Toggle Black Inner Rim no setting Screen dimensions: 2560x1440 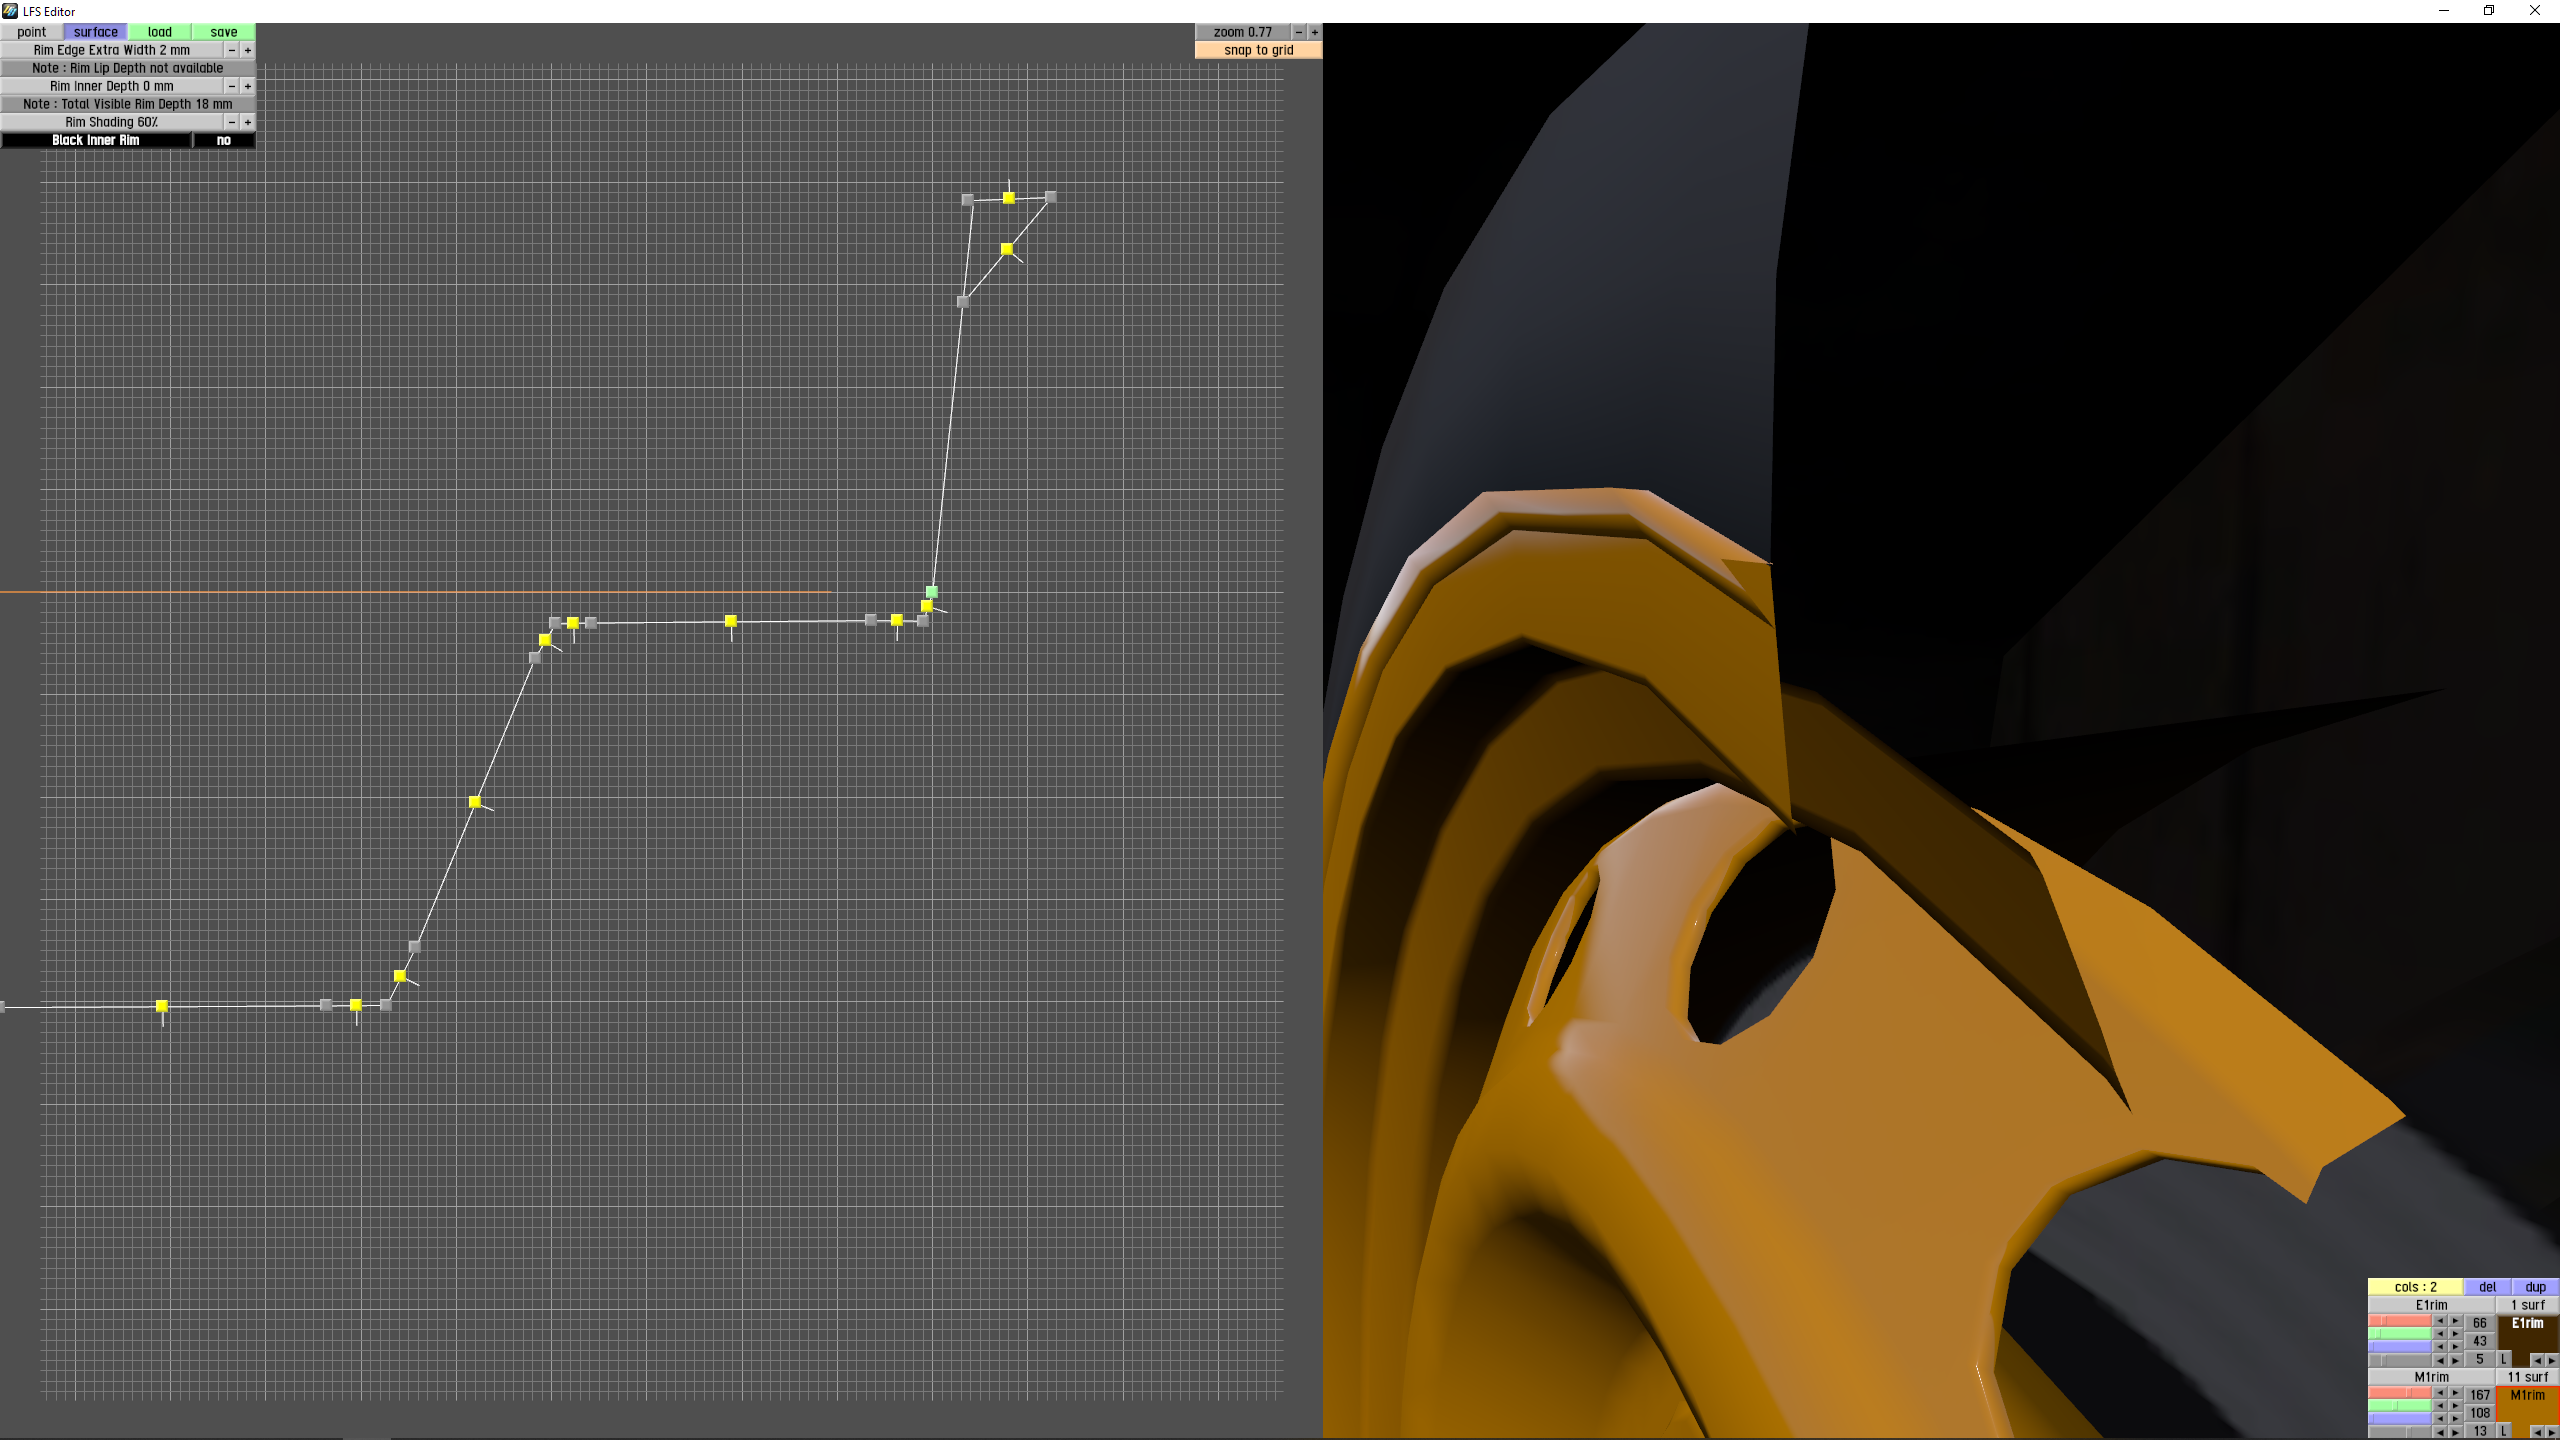coord(224,140)
